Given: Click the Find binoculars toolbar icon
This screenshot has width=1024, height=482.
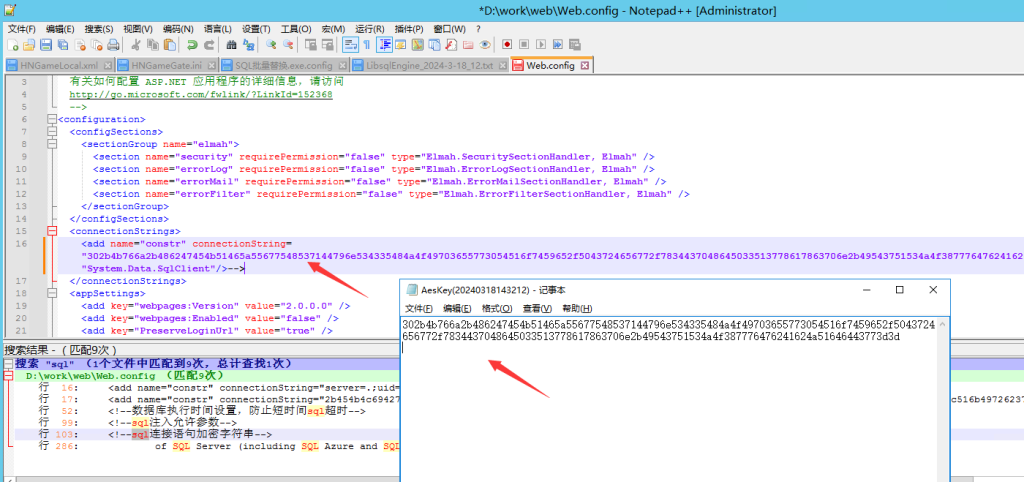Looking at the screenshot, I should point(232,45).
